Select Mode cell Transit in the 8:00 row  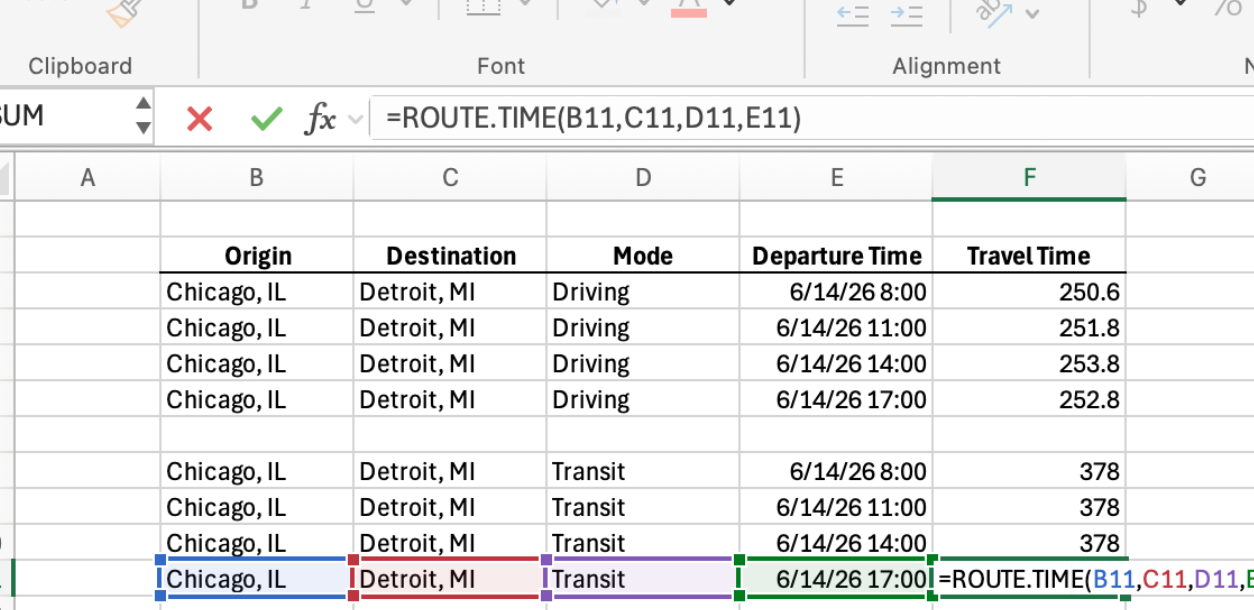point(643,471)
